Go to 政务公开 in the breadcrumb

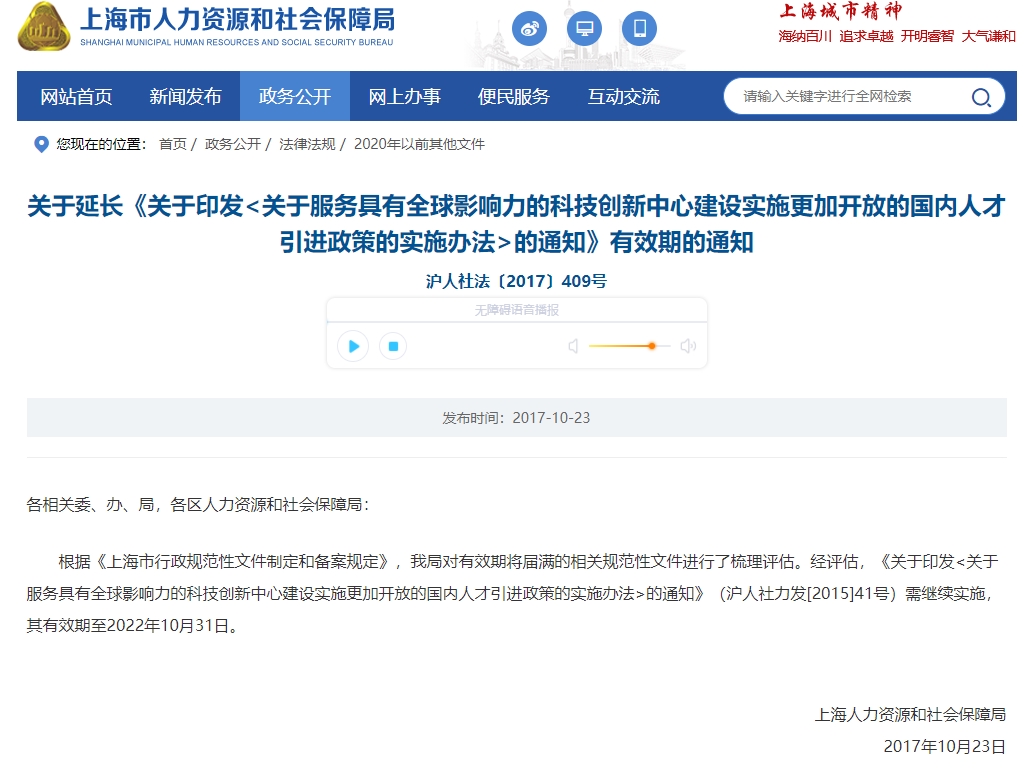click(x=233, y=144)
